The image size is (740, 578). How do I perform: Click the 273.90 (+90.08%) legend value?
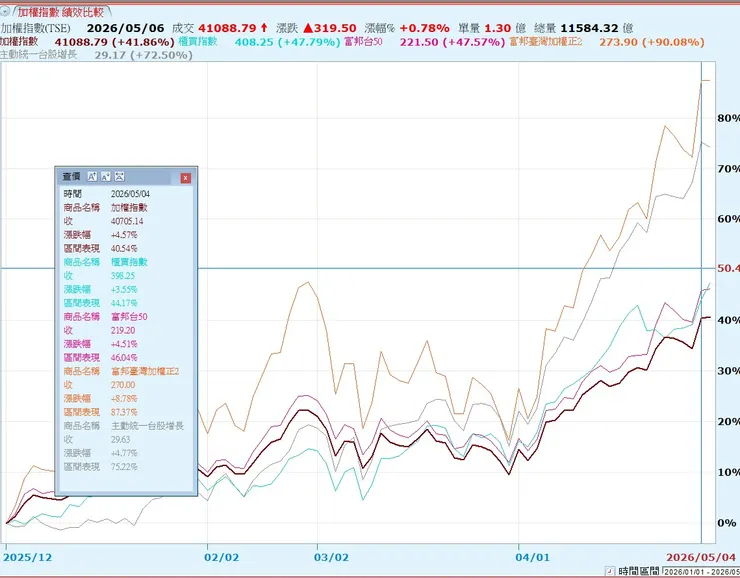coord(652,42)
